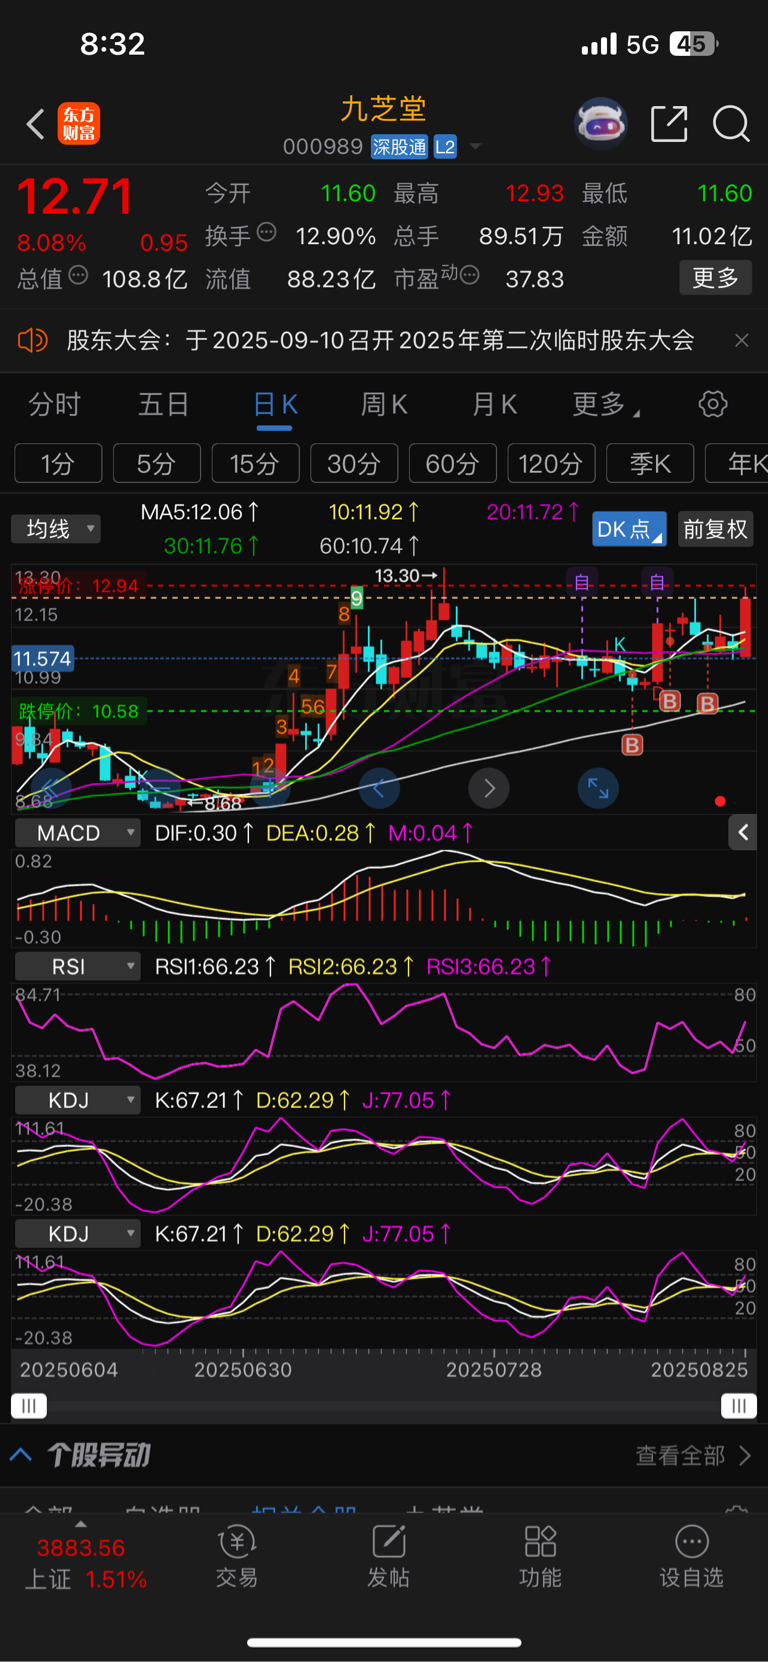Toggle 前复权 price adjustment
768x1662 pixels.
point(715,529)
